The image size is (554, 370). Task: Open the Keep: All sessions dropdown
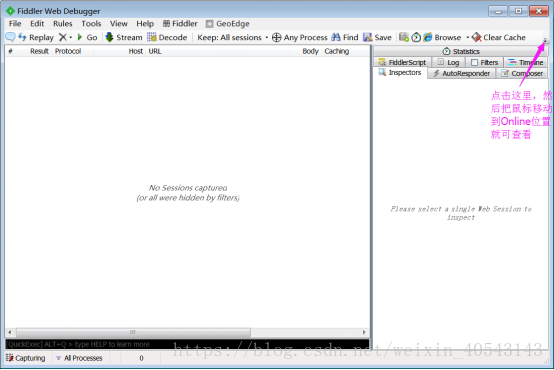[x=232, y=37]
